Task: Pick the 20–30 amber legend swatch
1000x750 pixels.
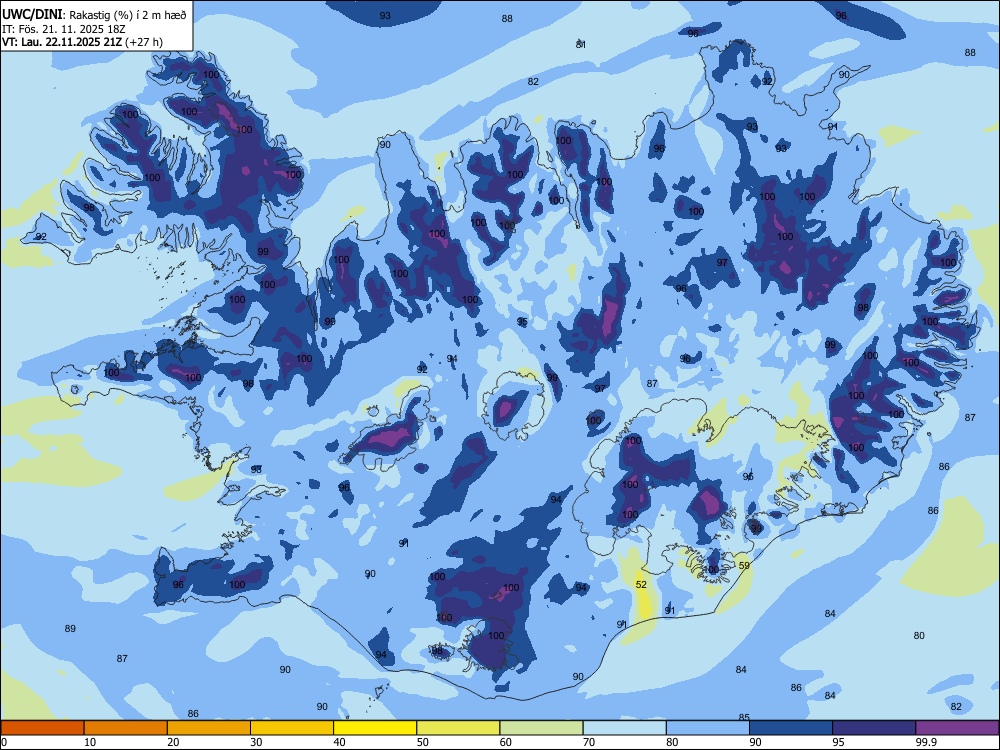Action: [x=209, y=728]
